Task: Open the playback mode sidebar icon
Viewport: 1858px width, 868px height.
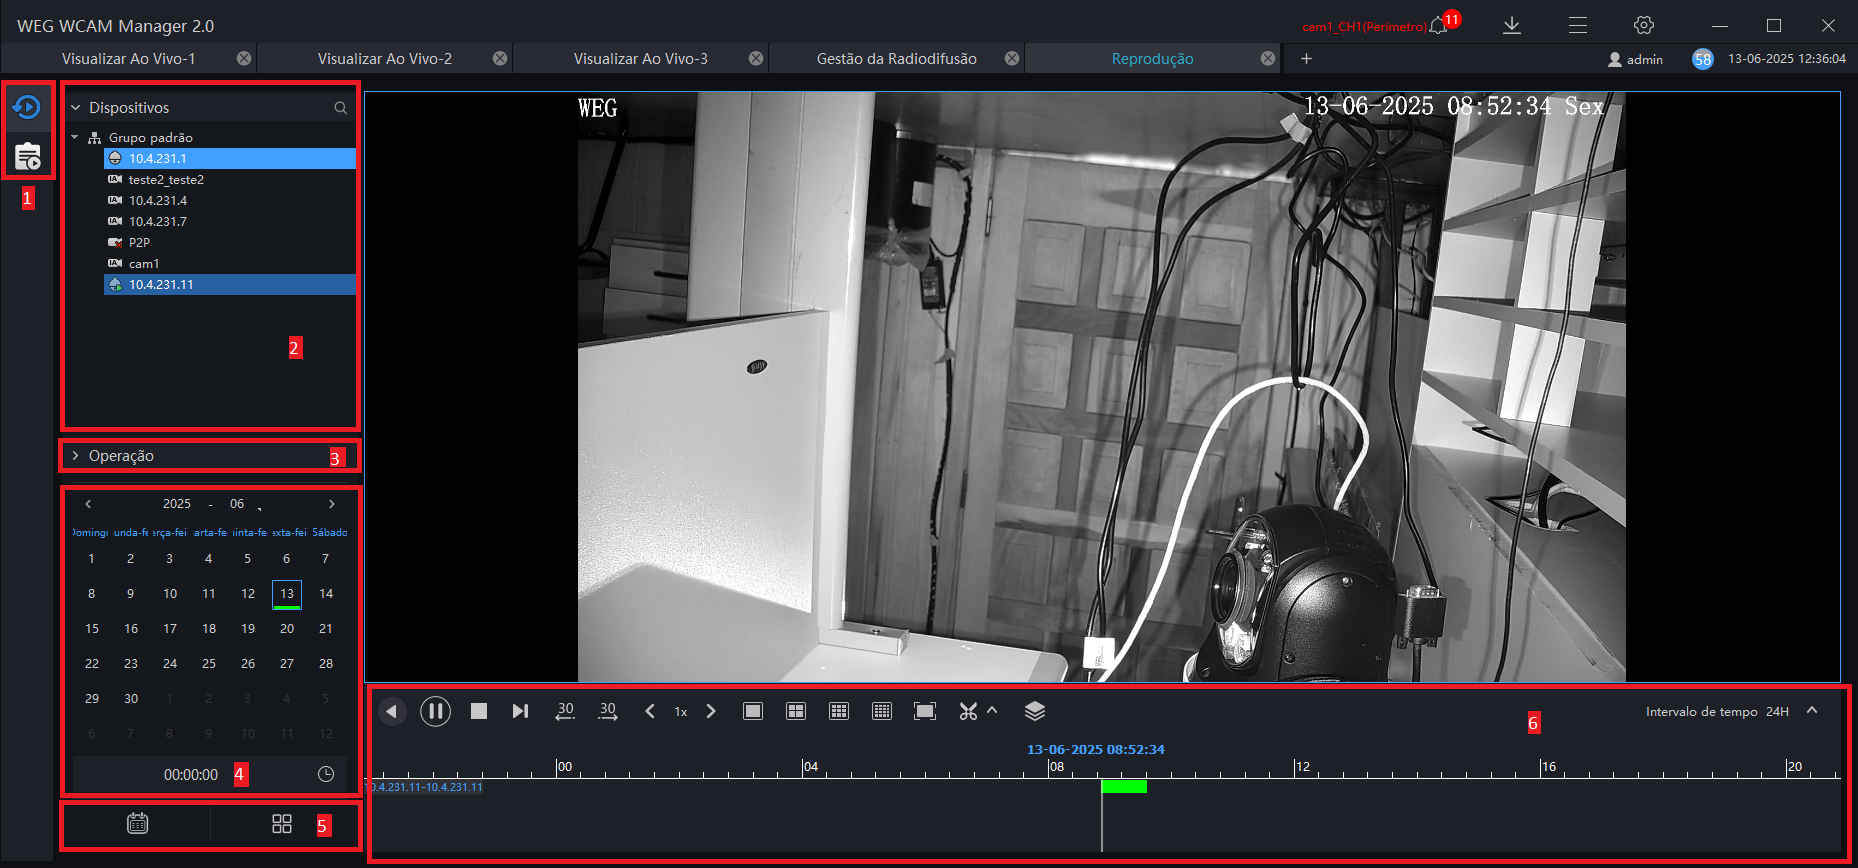Action: (27, 106)
